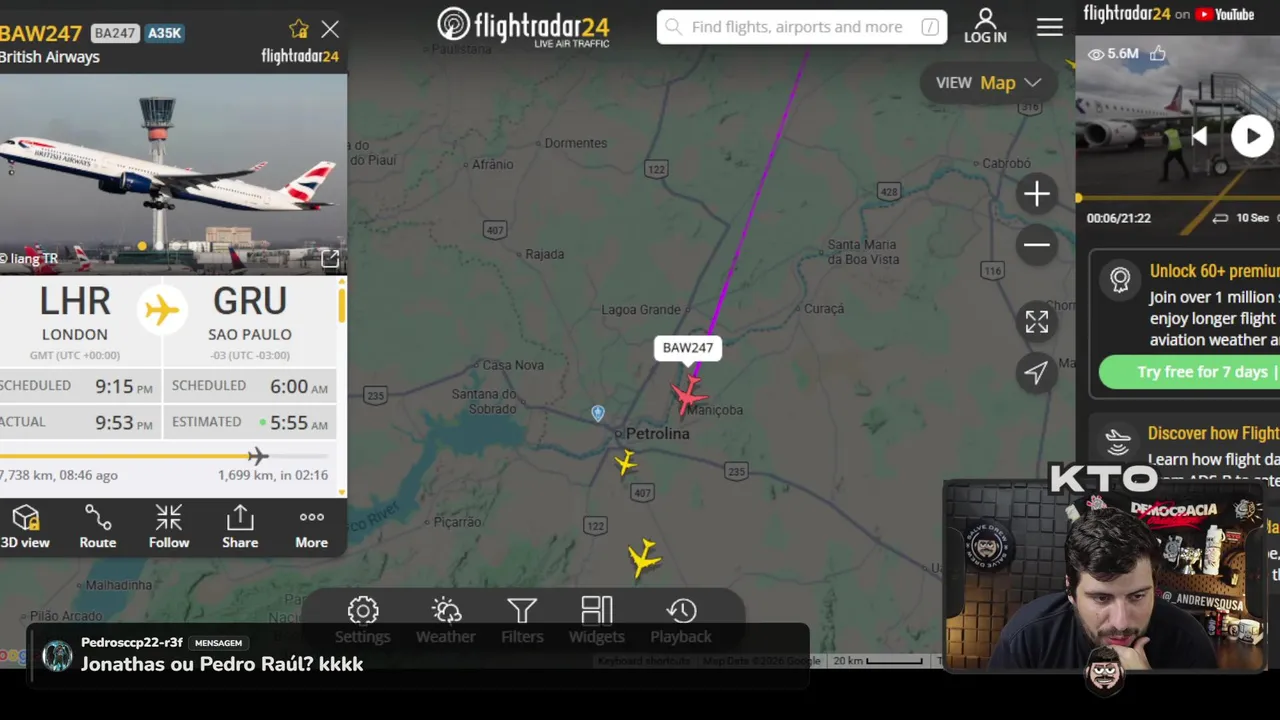
Task: Open the Filters panel
Action: (522, 621)
